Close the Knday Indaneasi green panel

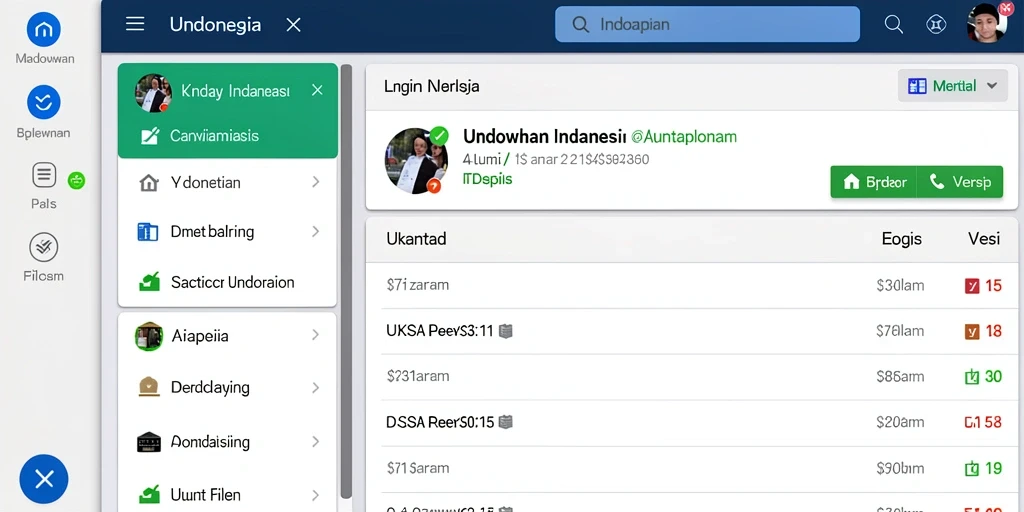point(317,90)
